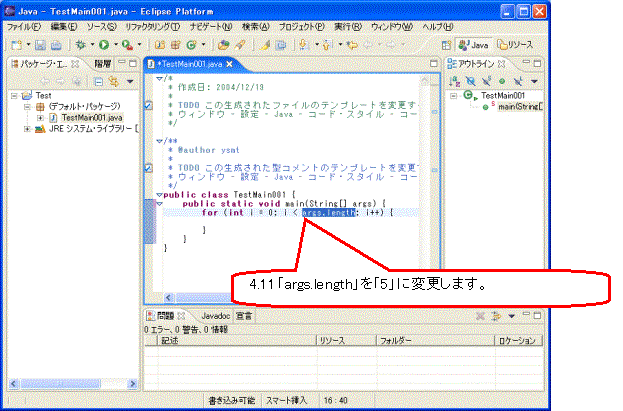Select (デフォルト・パッケージ) in Package Explorer
Screen dimensions: 623x411
(84, 107)
